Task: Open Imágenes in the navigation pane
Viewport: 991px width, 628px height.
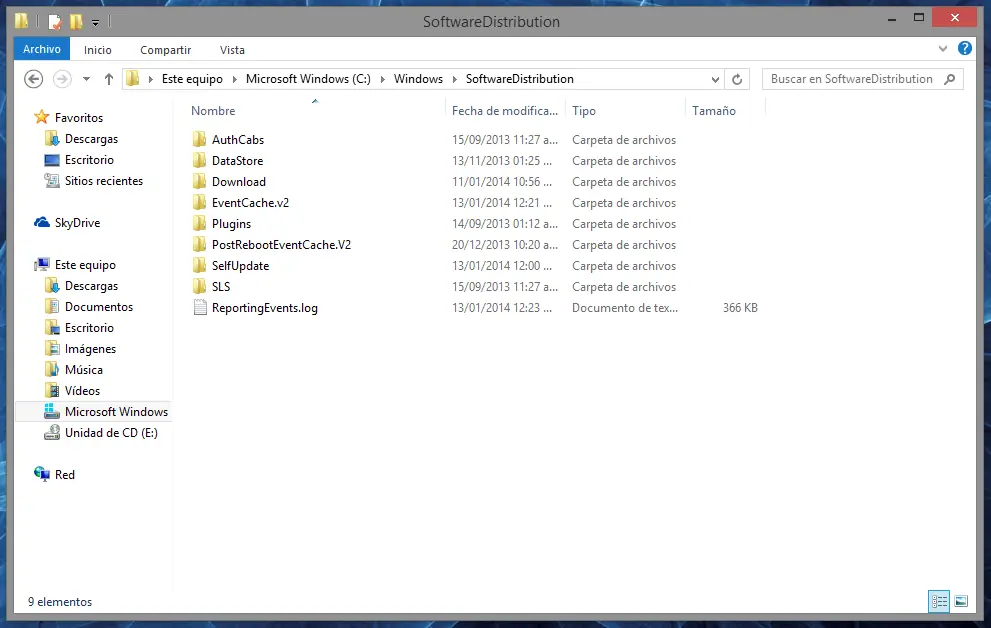Action: coord(90,349)
